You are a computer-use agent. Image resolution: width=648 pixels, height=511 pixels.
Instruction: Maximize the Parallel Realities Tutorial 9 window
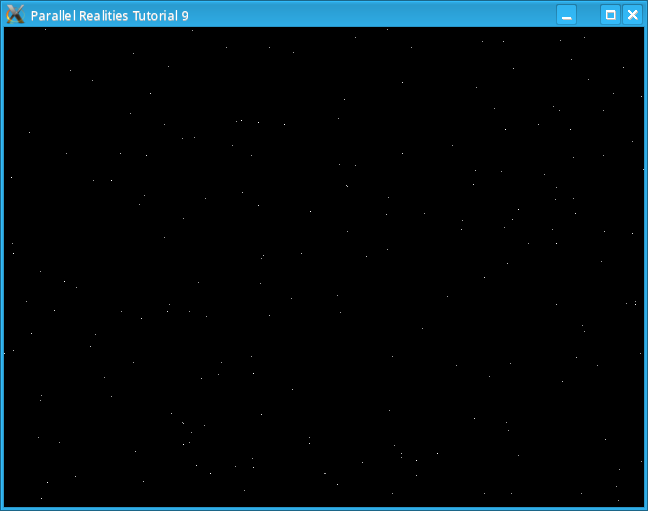point(609,15)
